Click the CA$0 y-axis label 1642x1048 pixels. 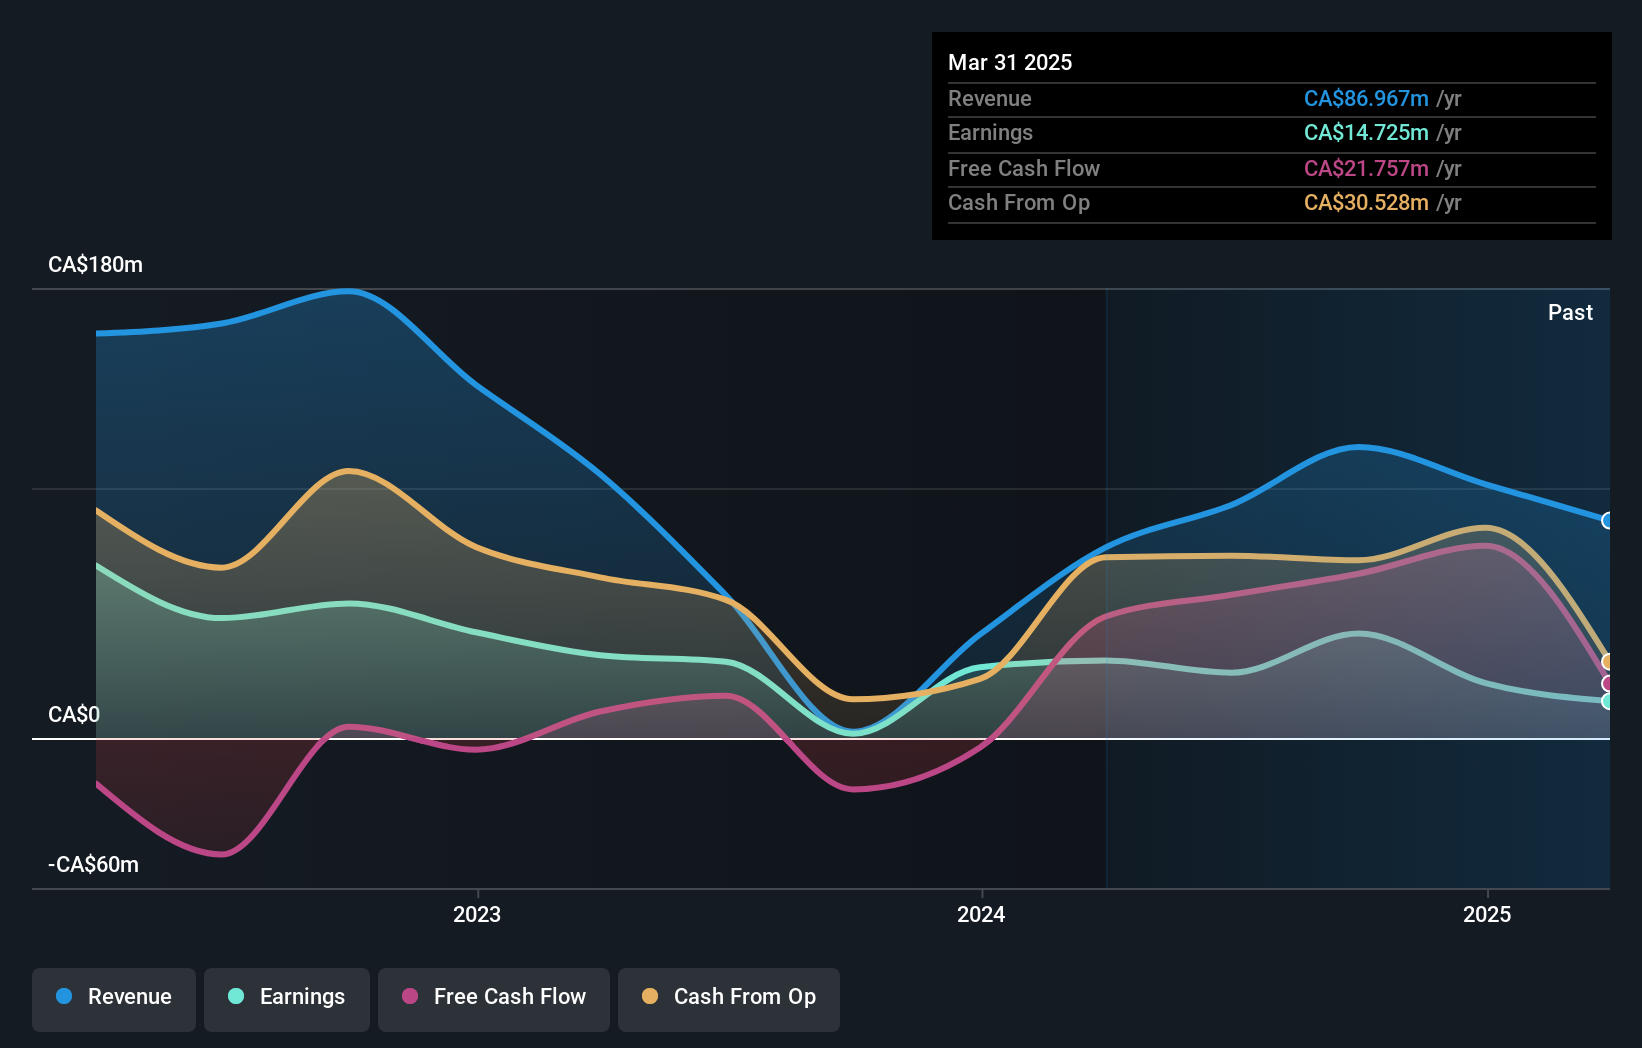[74, 714]
